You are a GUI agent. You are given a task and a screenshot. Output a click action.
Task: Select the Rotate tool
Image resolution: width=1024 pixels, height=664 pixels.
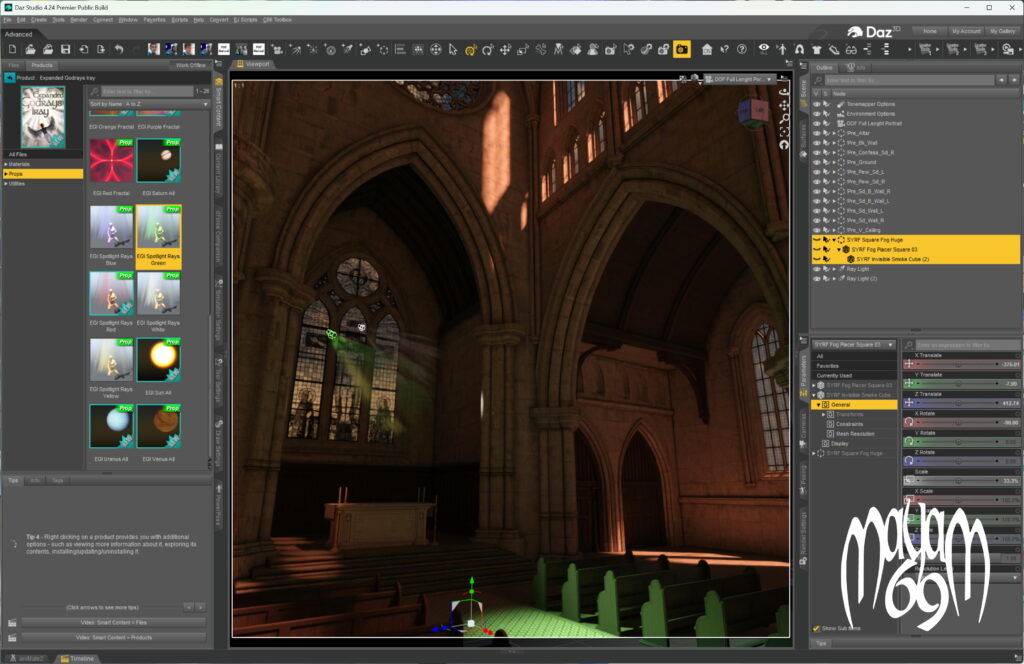(488, 50)
